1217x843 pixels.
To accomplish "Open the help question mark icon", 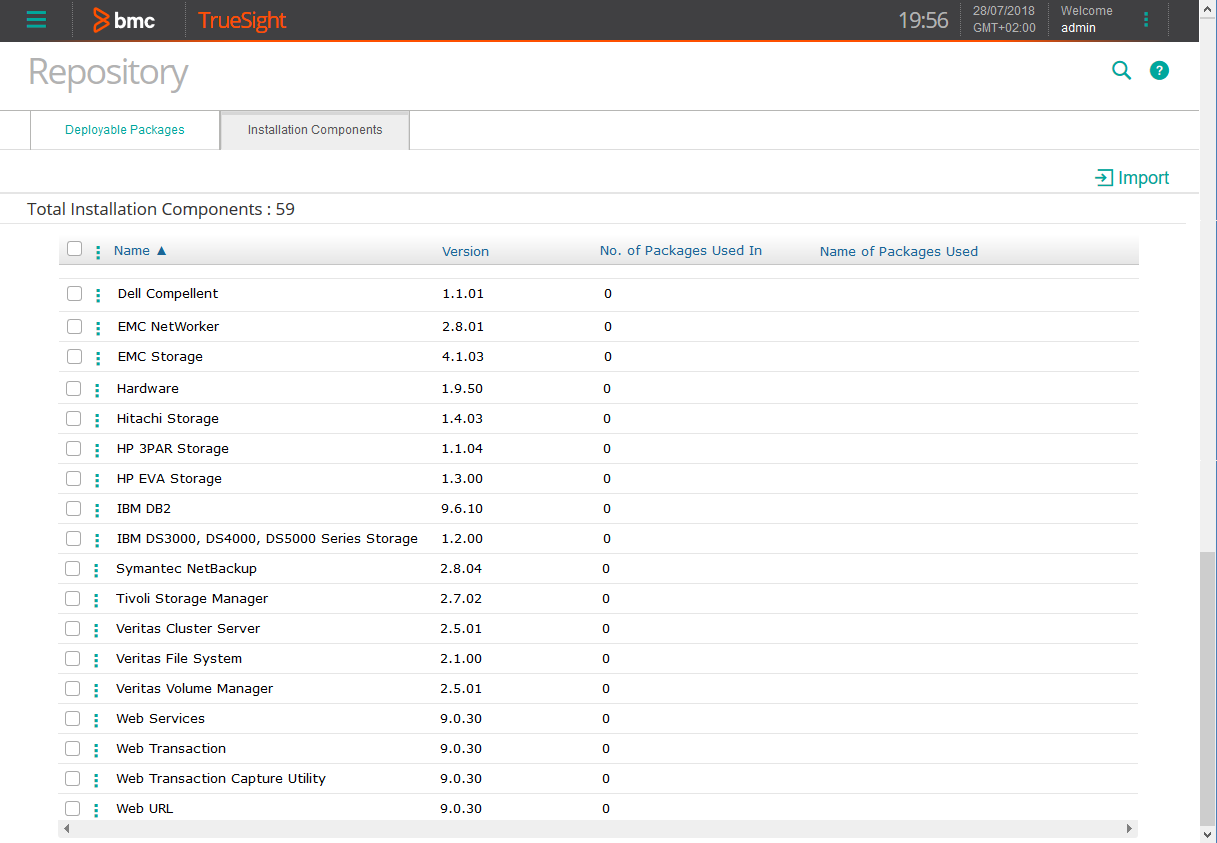I will [1159, 70].
